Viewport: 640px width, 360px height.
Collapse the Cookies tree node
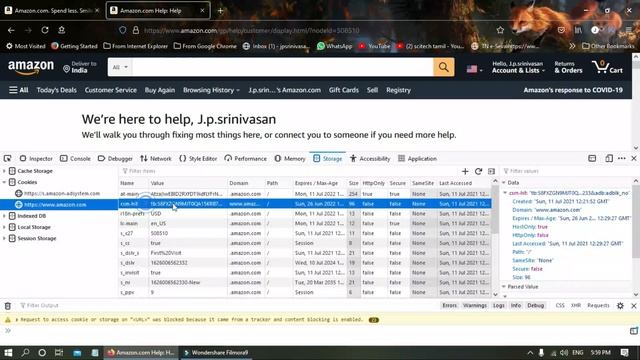pos(4,182)
